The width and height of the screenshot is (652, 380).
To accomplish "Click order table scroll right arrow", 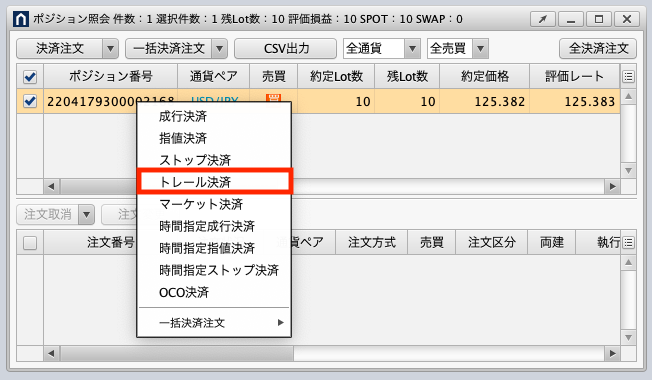I will point(612,354).
